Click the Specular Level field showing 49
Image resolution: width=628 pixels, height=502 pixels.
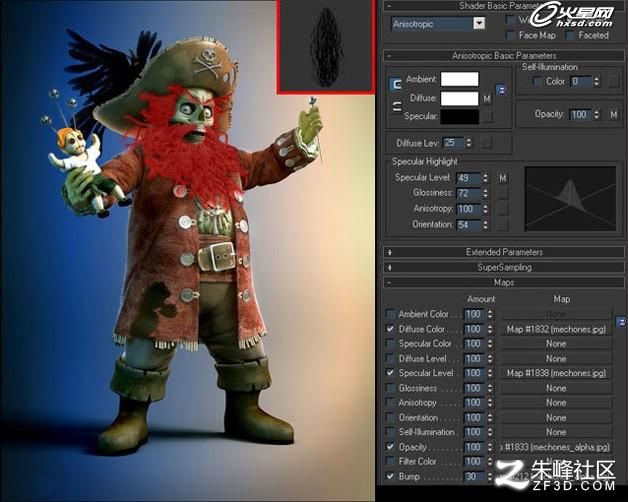[x=468, y=177]
